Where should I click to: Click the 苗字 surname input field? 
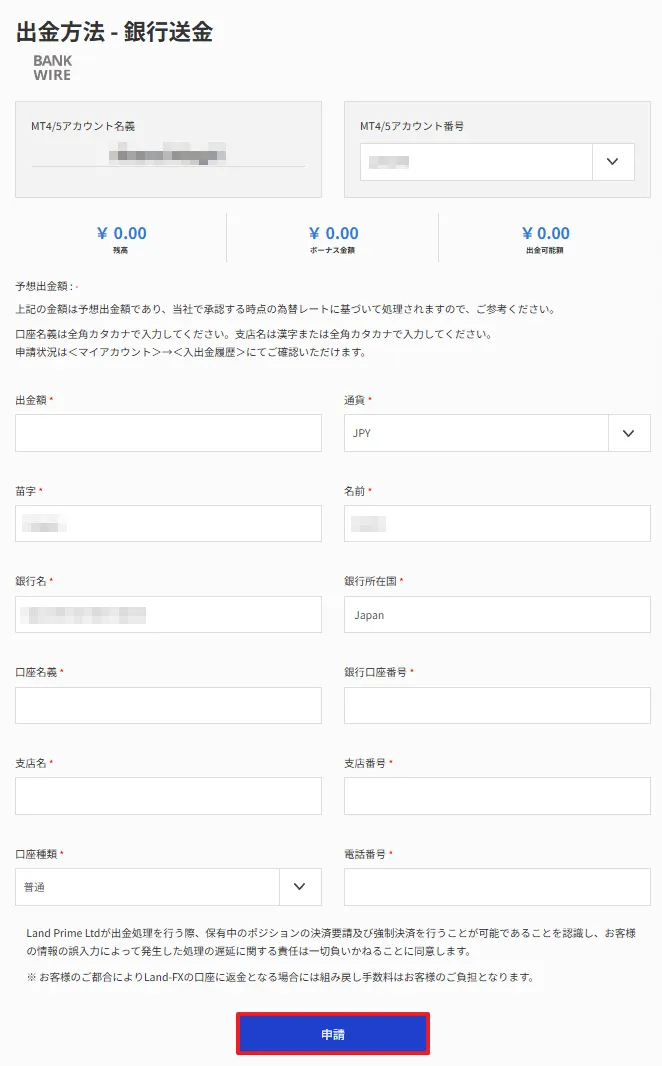point(168,523)
